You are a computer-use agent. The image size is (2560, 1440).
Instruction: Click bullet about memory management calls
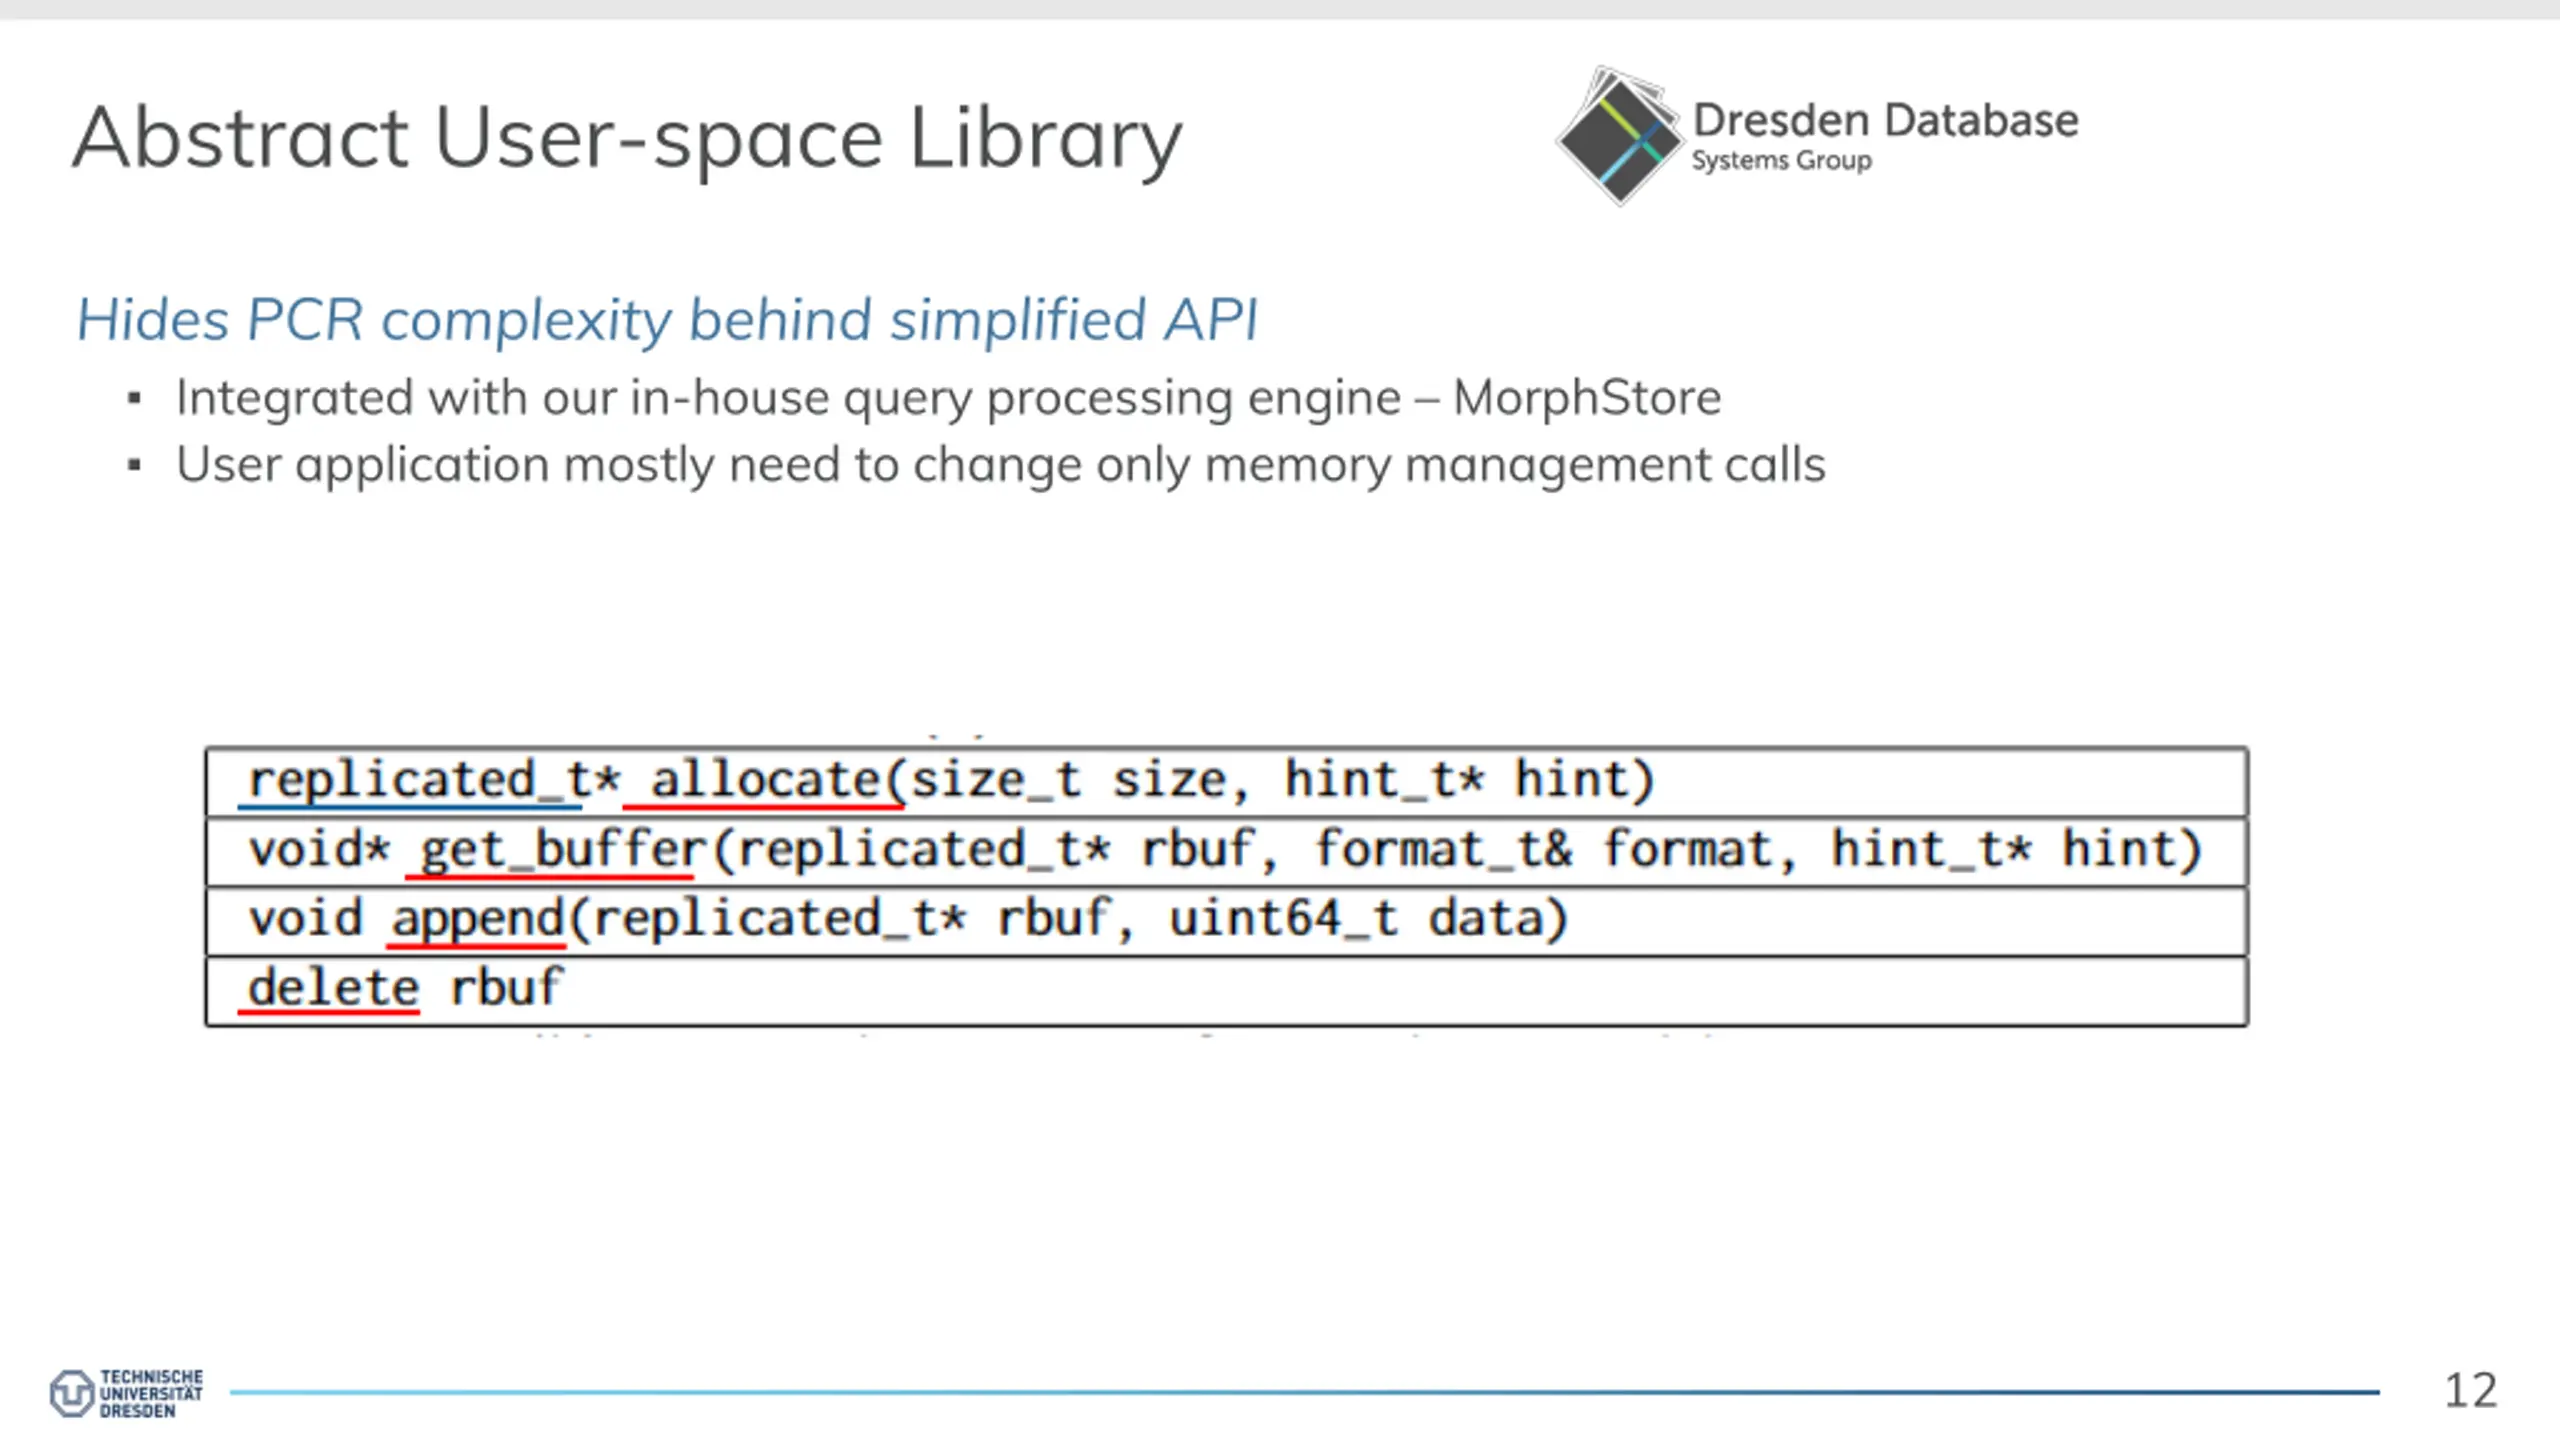pyautogui.click(x=1001, y=465)
